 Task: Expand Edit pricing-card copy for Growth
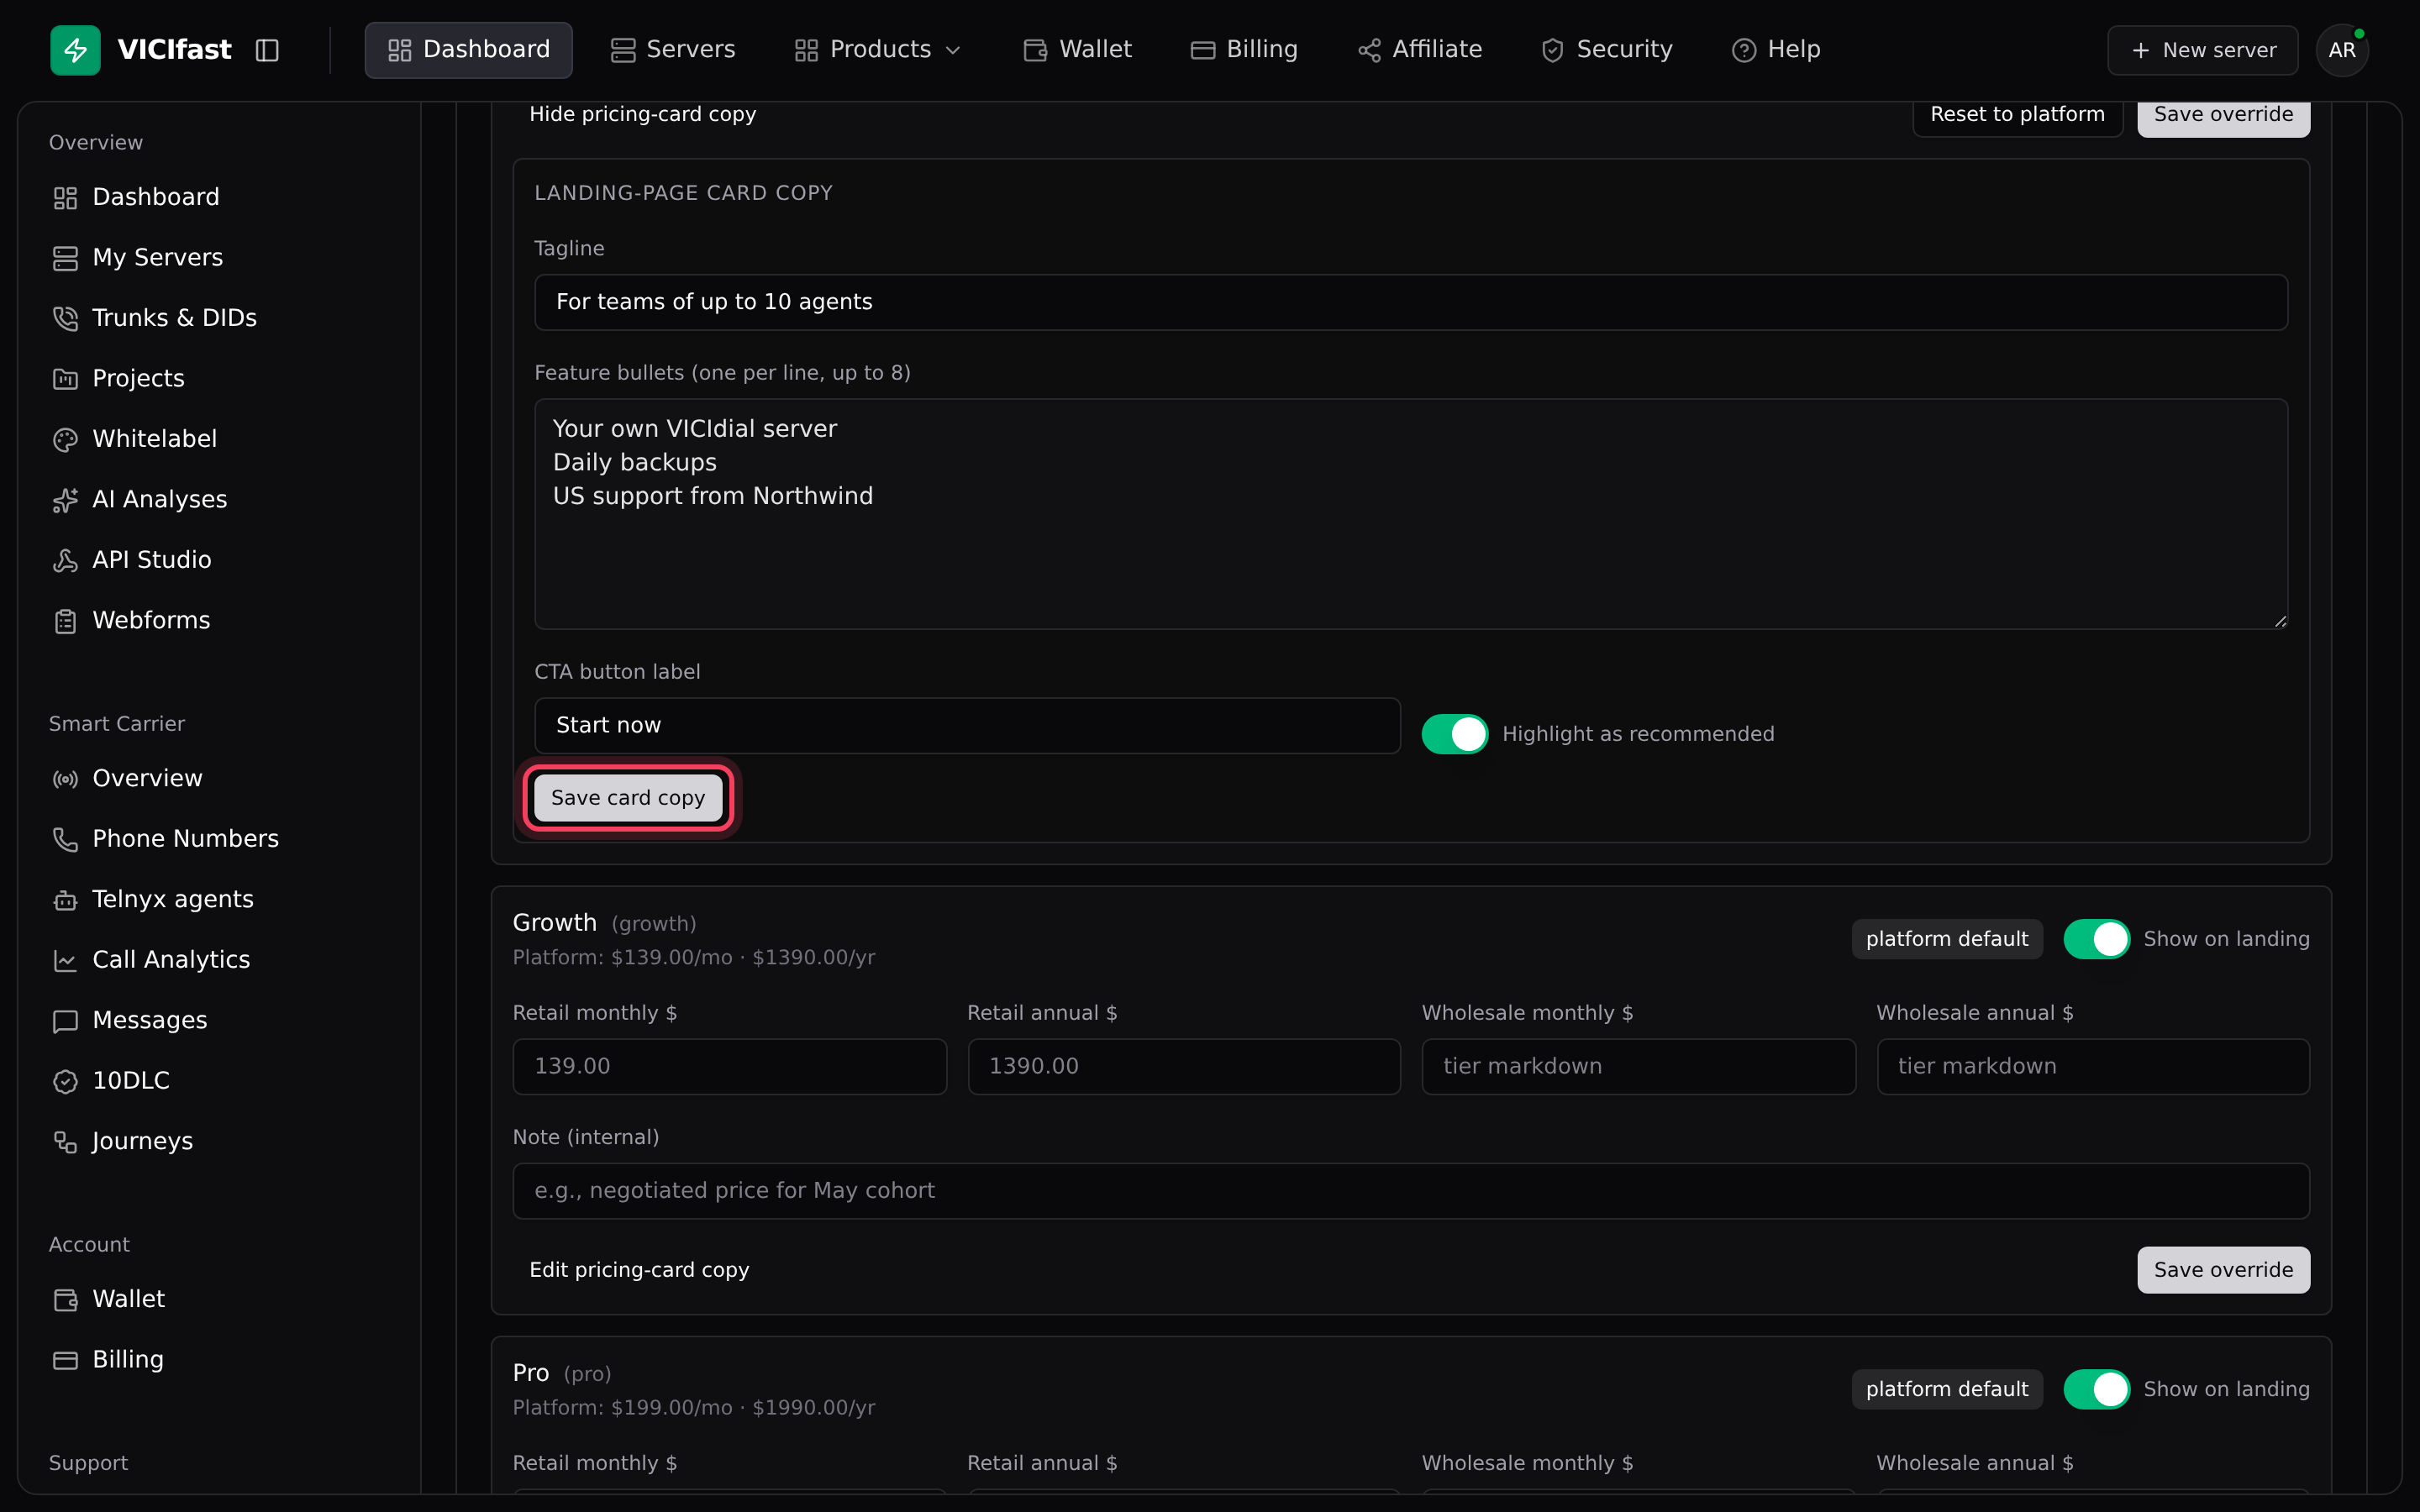click(639, 1269)
